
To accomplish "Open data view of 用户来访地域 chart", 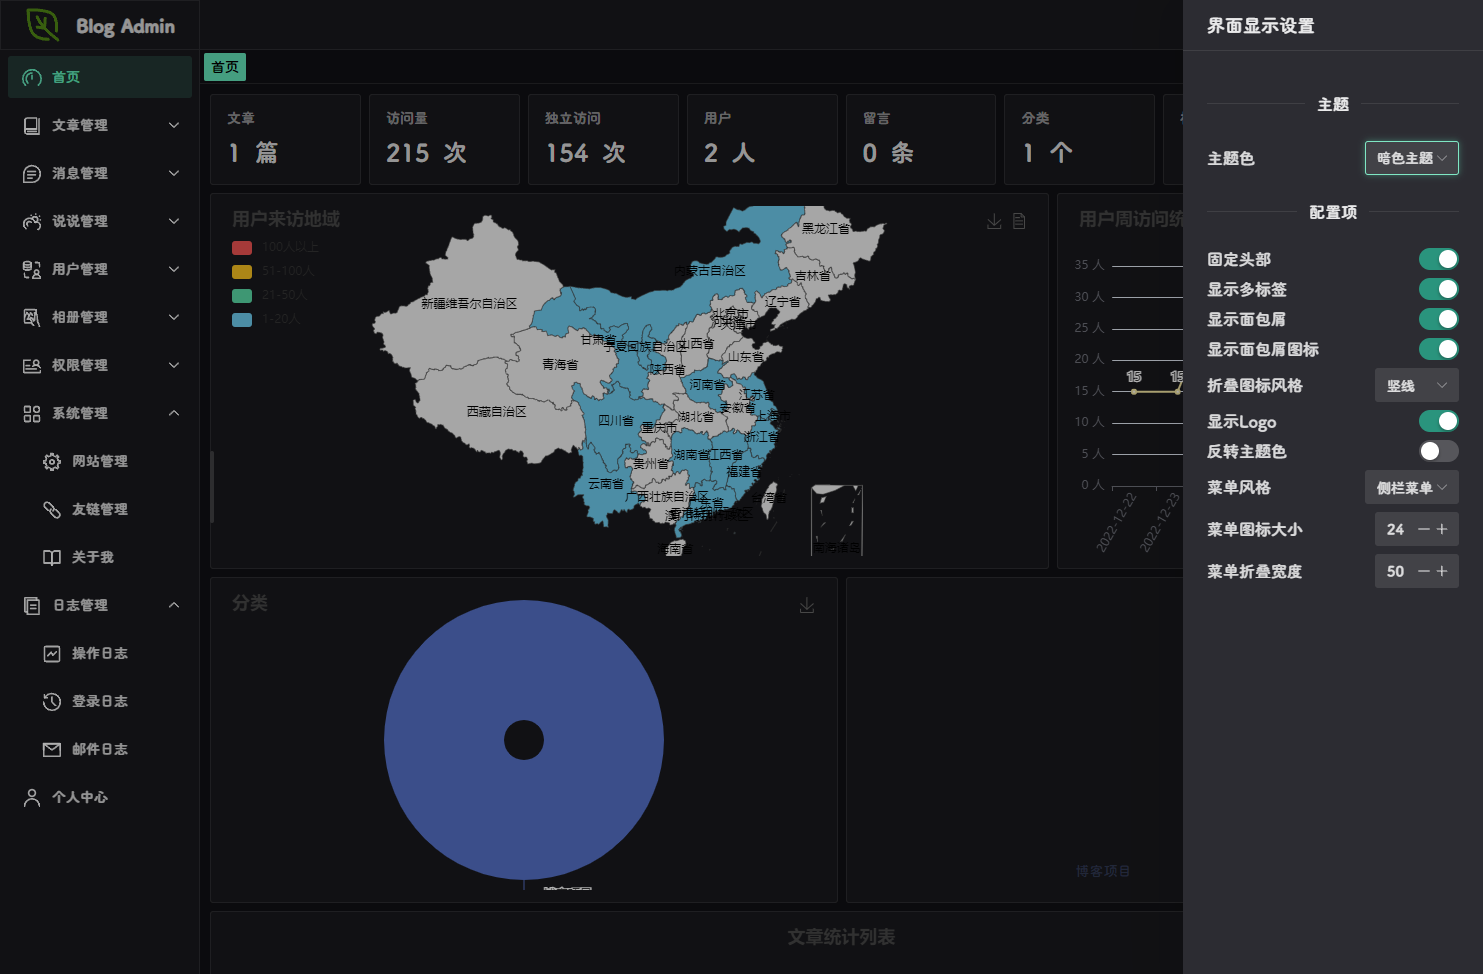I will 1019,221.
